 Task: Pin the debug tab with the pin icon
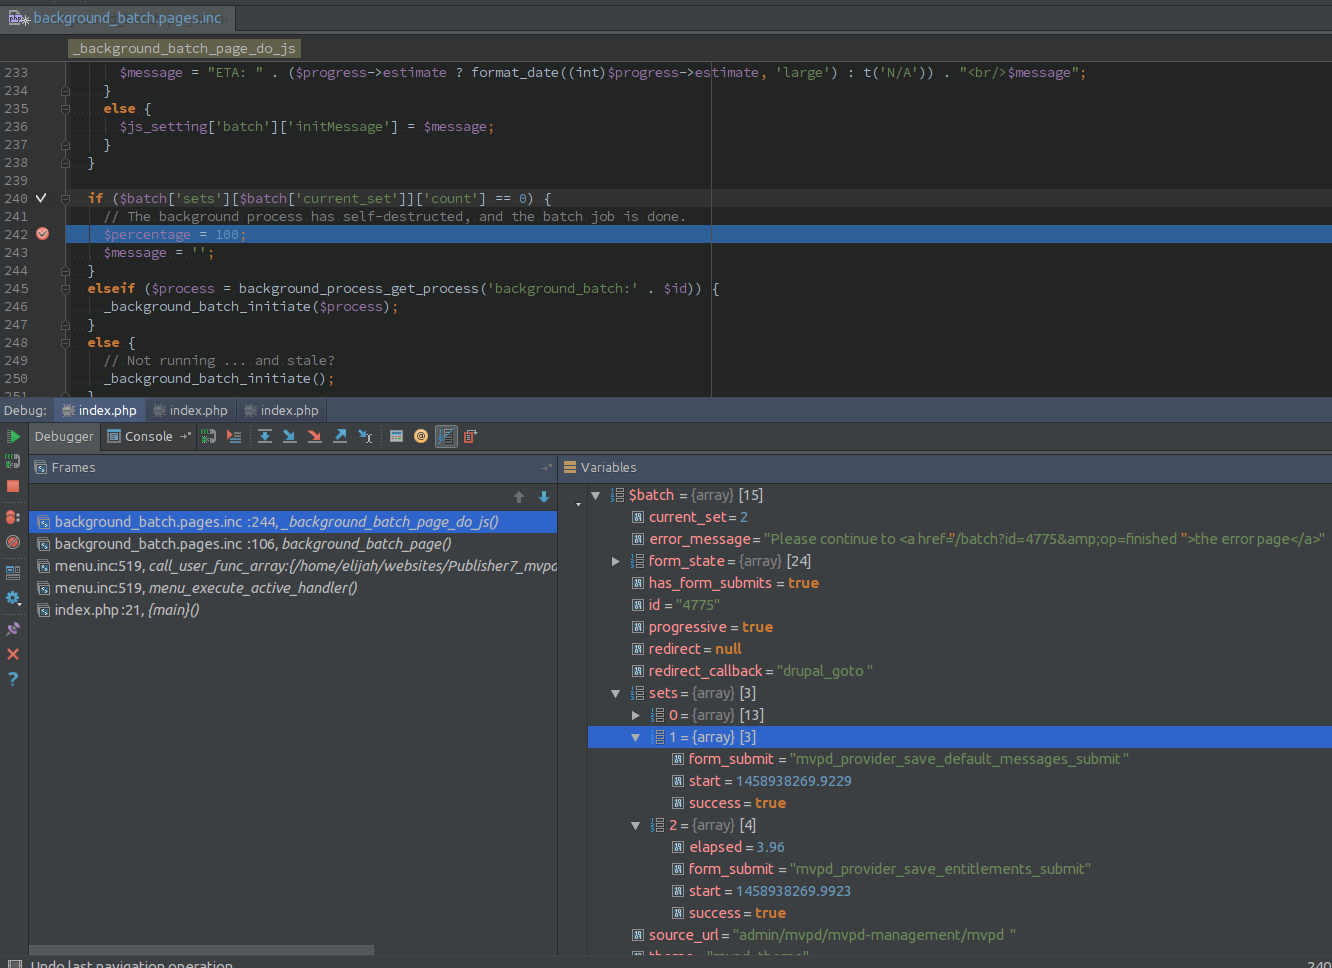pos(13,629)
